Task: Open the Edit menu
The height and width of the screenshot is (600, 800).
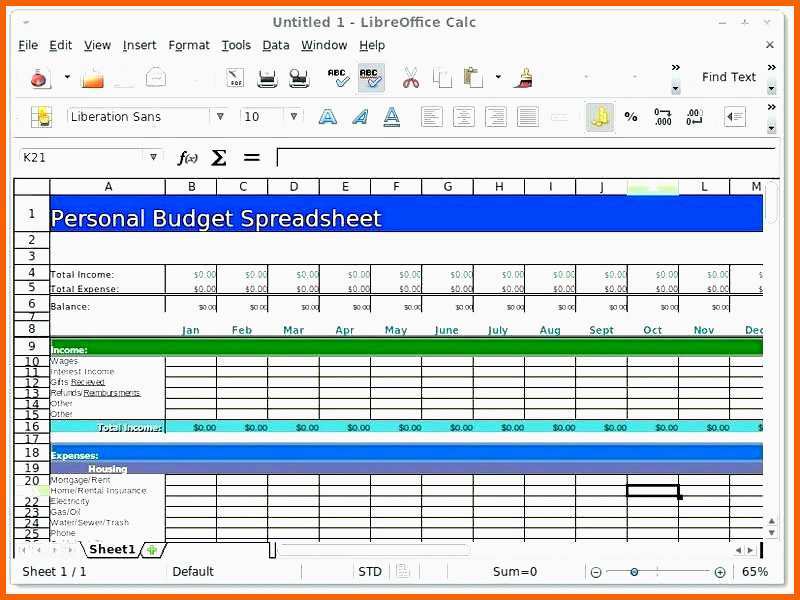Action: tap(60, 45)
